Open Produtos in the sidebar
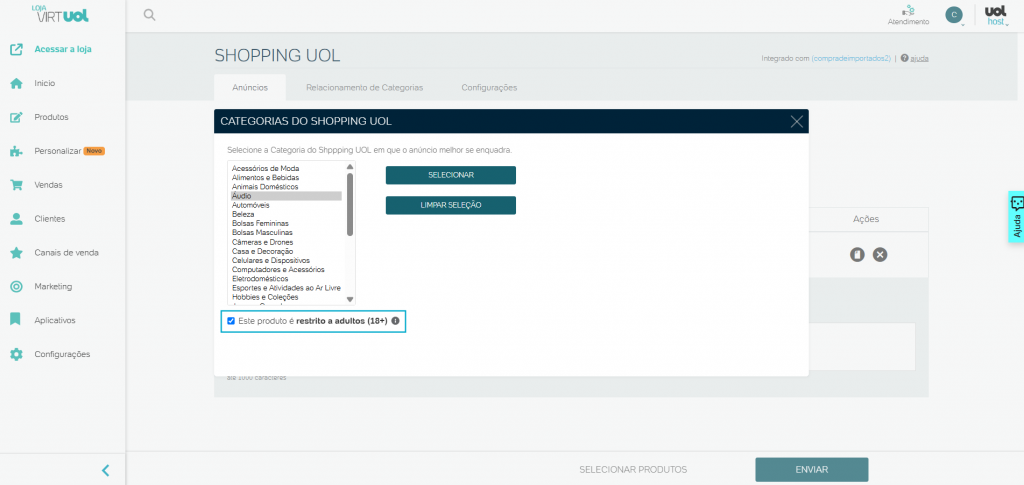This screenshot has height=485, width=1024. click(52, 117)
